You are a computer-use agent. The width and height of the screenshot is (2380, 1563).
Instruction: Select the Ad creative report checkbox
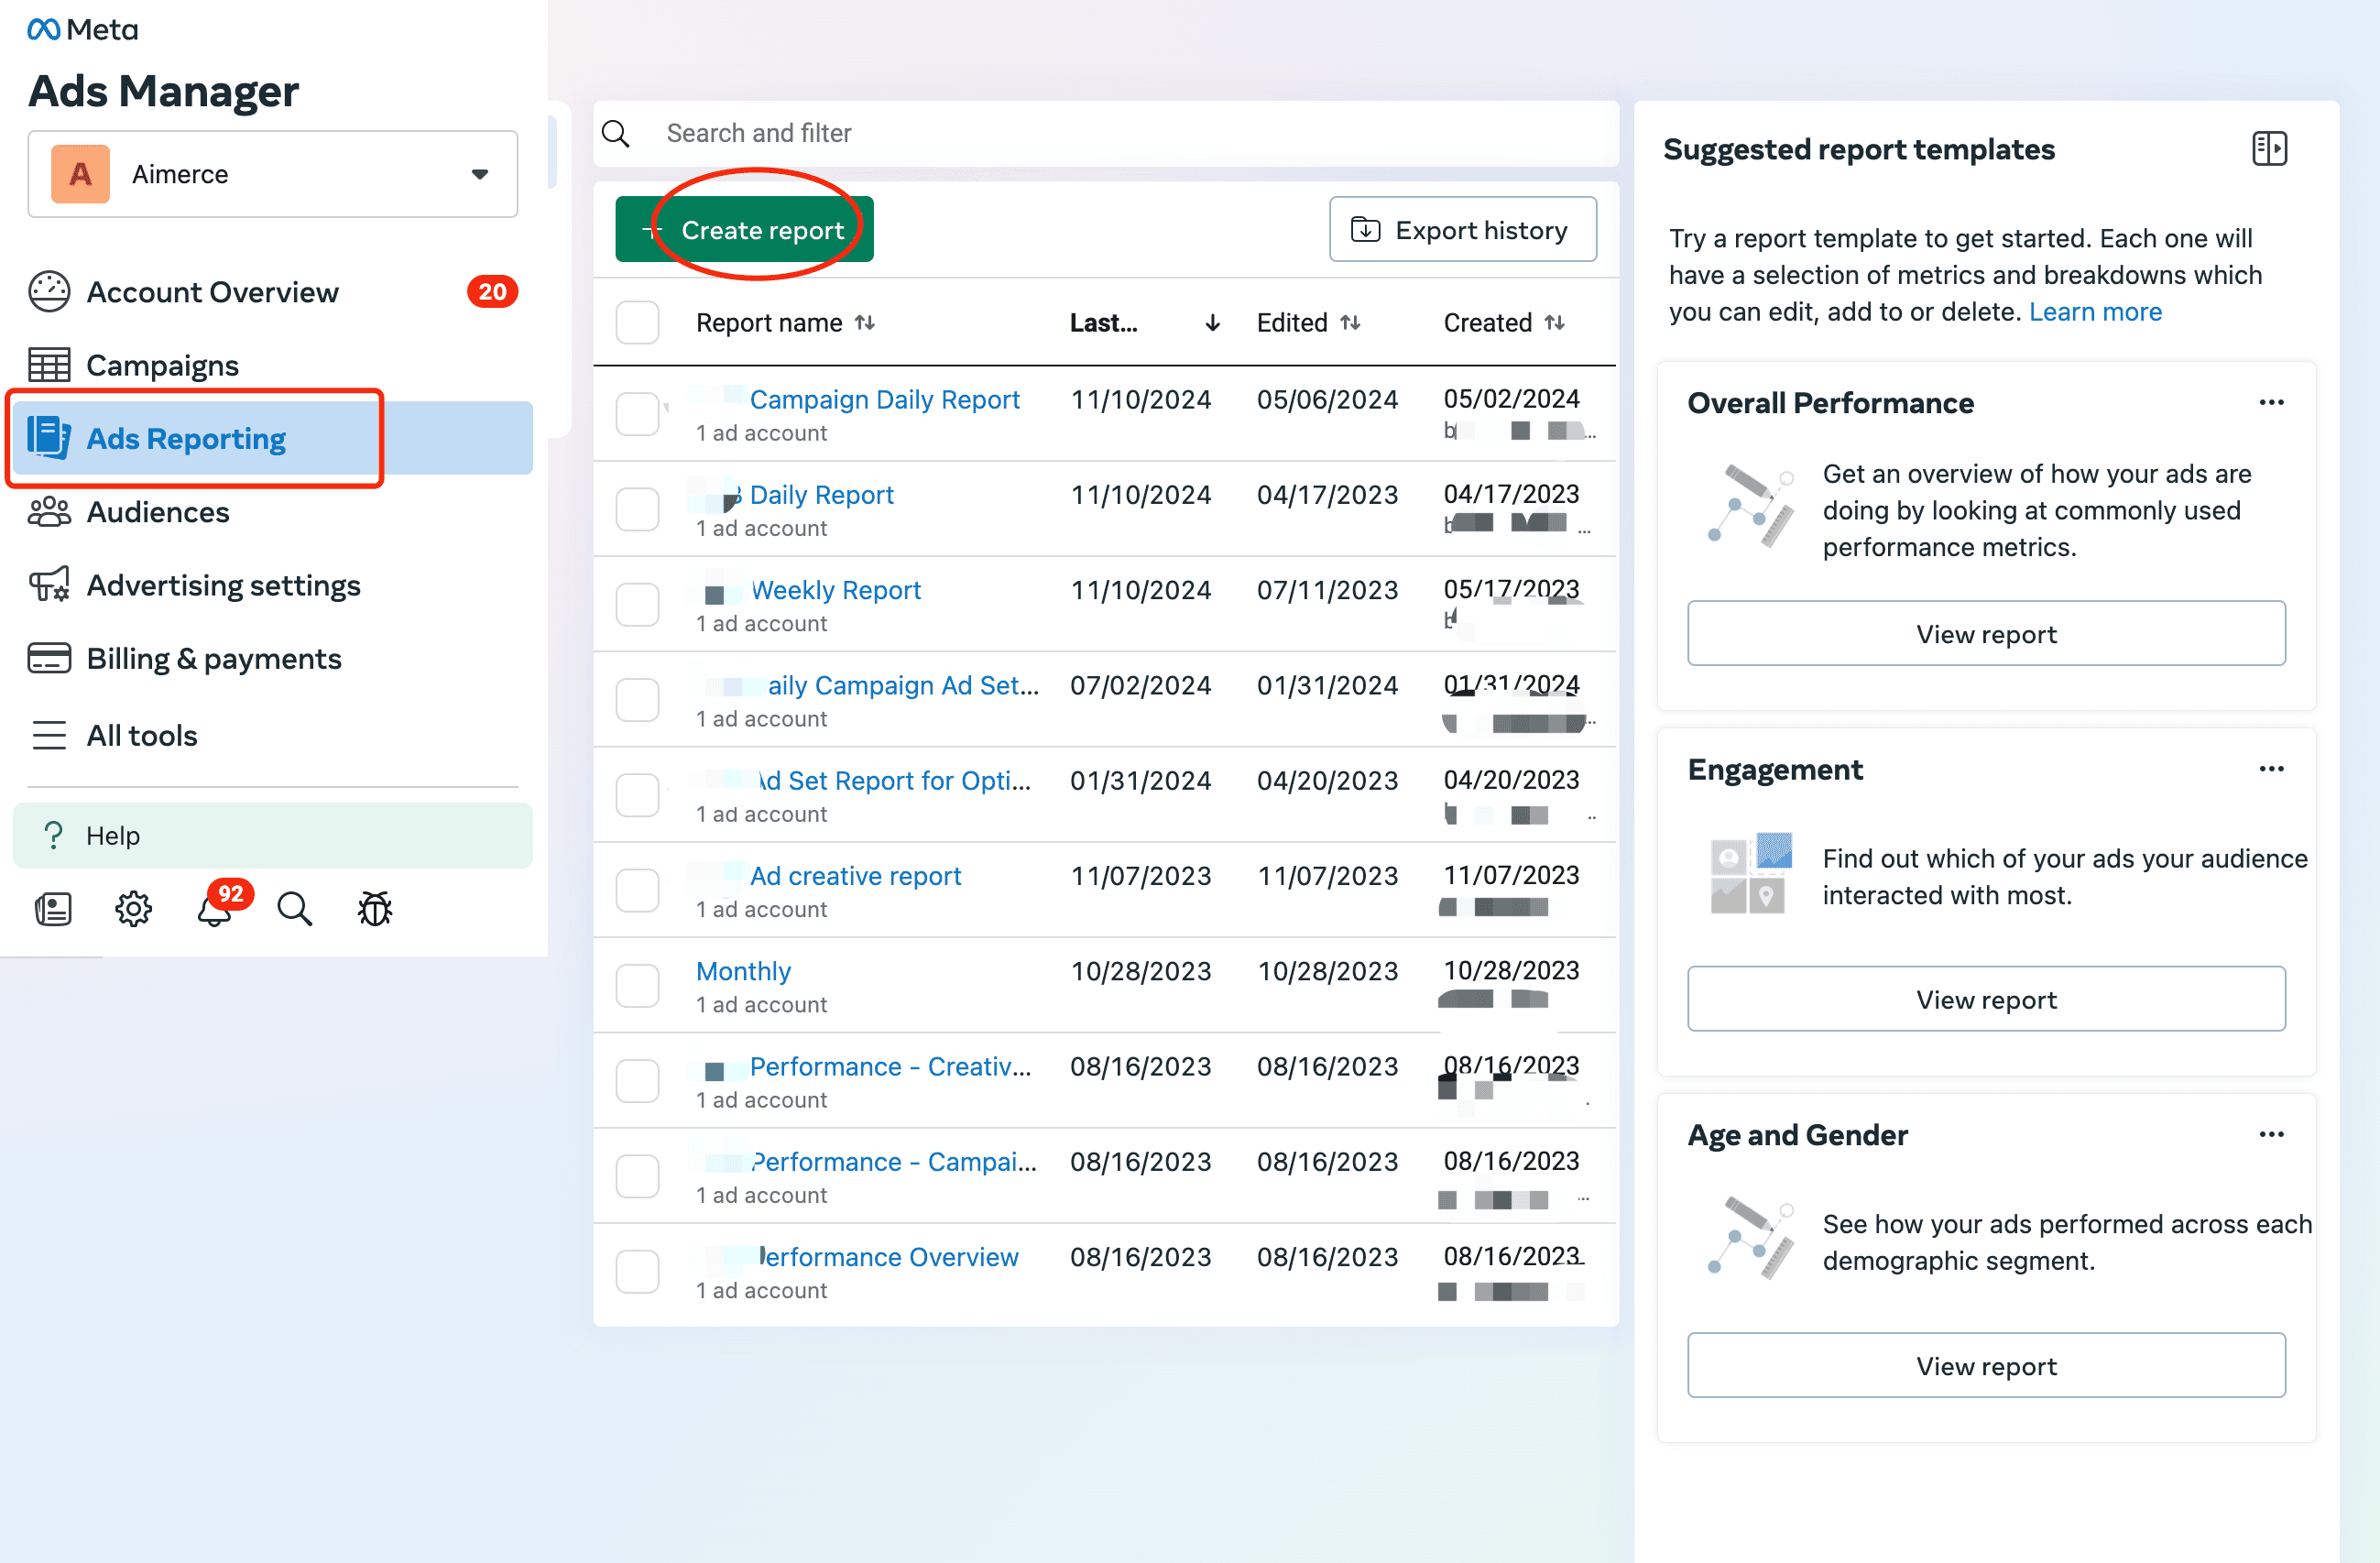(637, 891)
